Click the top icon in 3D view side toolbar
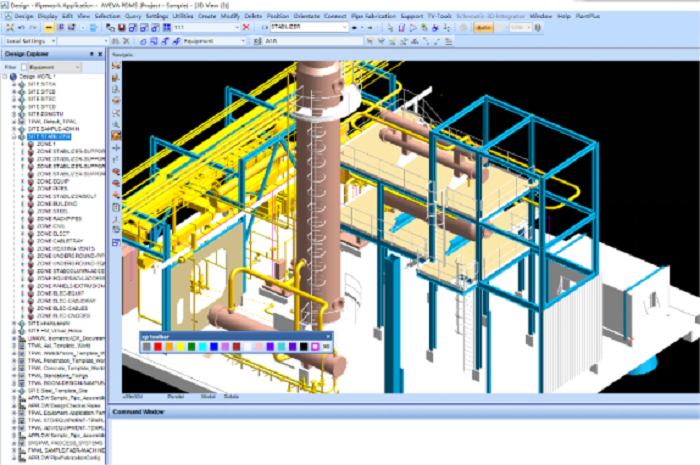The image size is (700, 465). coord(117,67)
